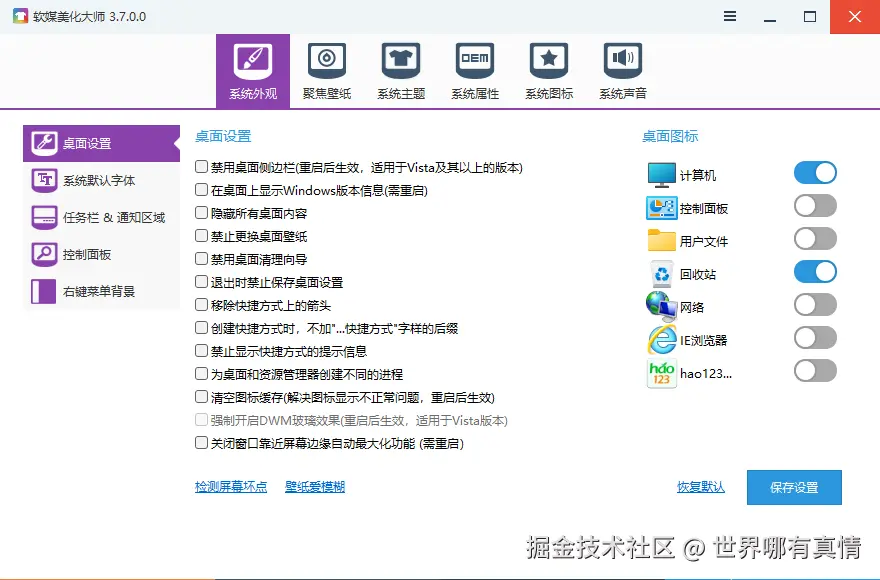The image size is (880, 580).
Task: Click the 任务栏 & 通知区域 sidebar icon
Action: (44, 217)
